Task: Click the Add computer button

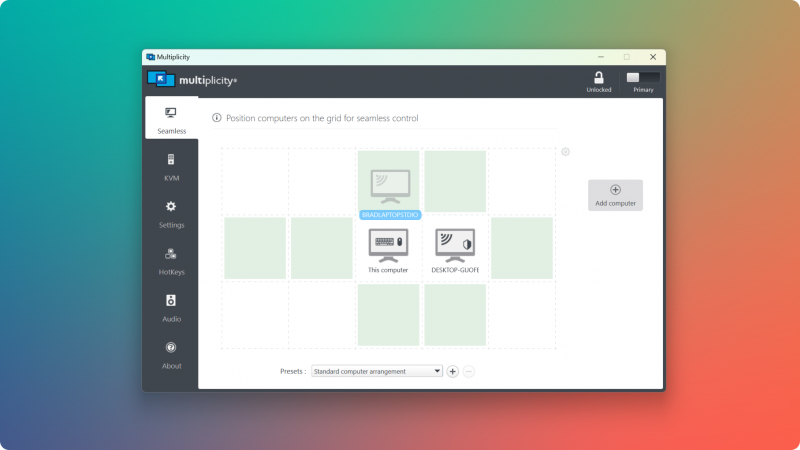Action: point(615,195)
